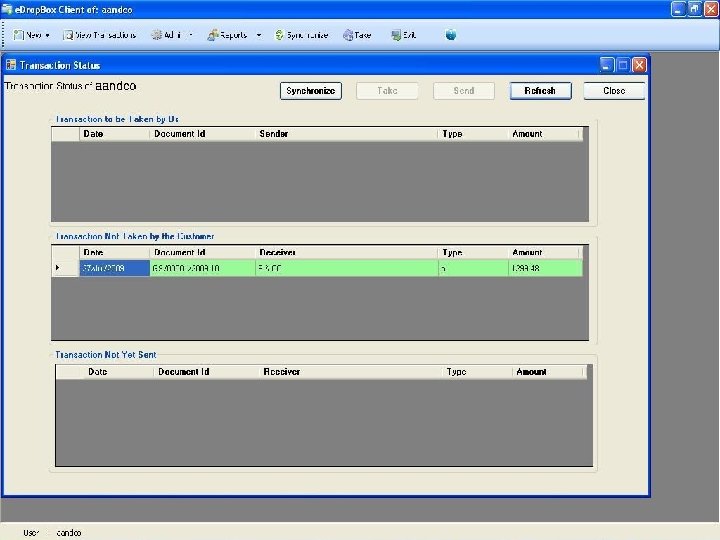Image resolution: width=720 pixels, height=540 pixels.
Task: Click the document id cell in green row
Action: (202, 268)
